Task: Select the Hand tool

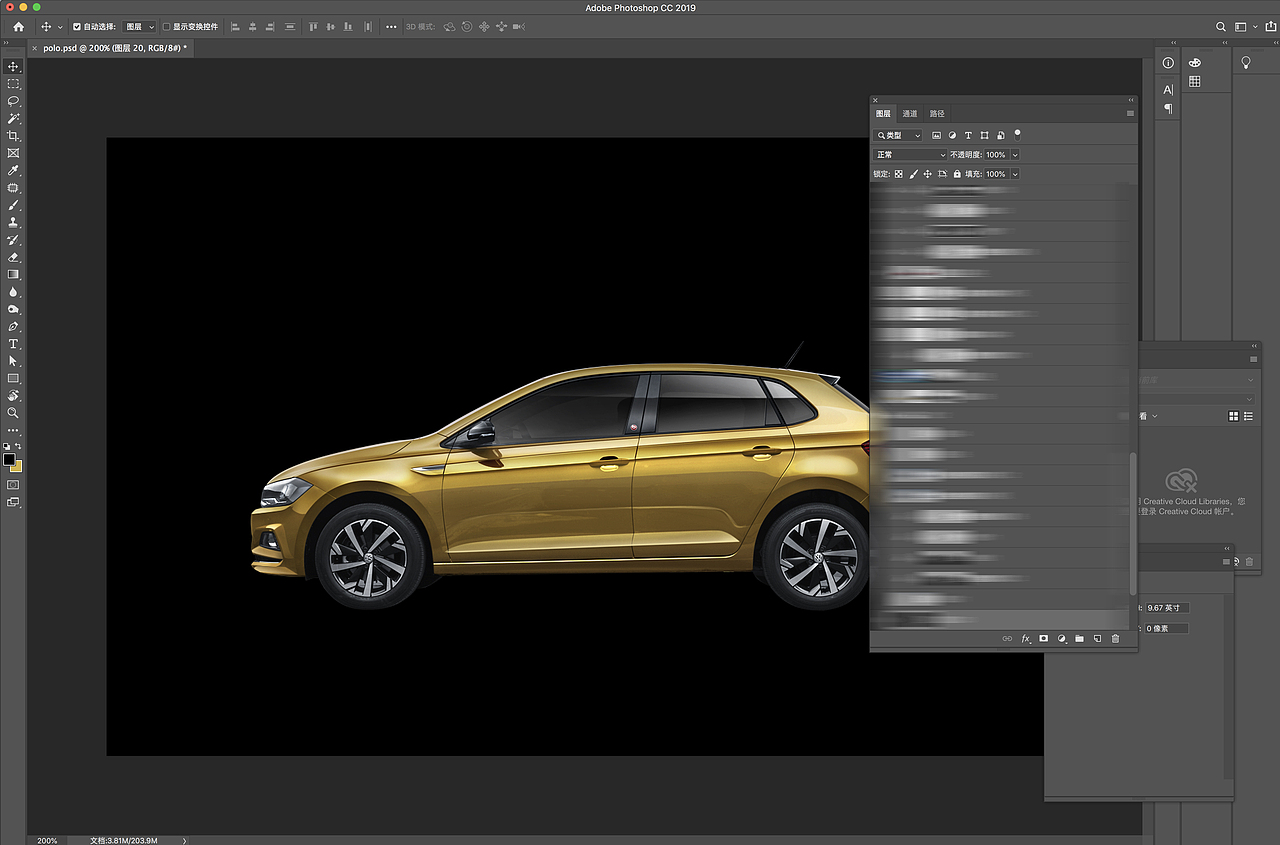Action: click(13, 396)
